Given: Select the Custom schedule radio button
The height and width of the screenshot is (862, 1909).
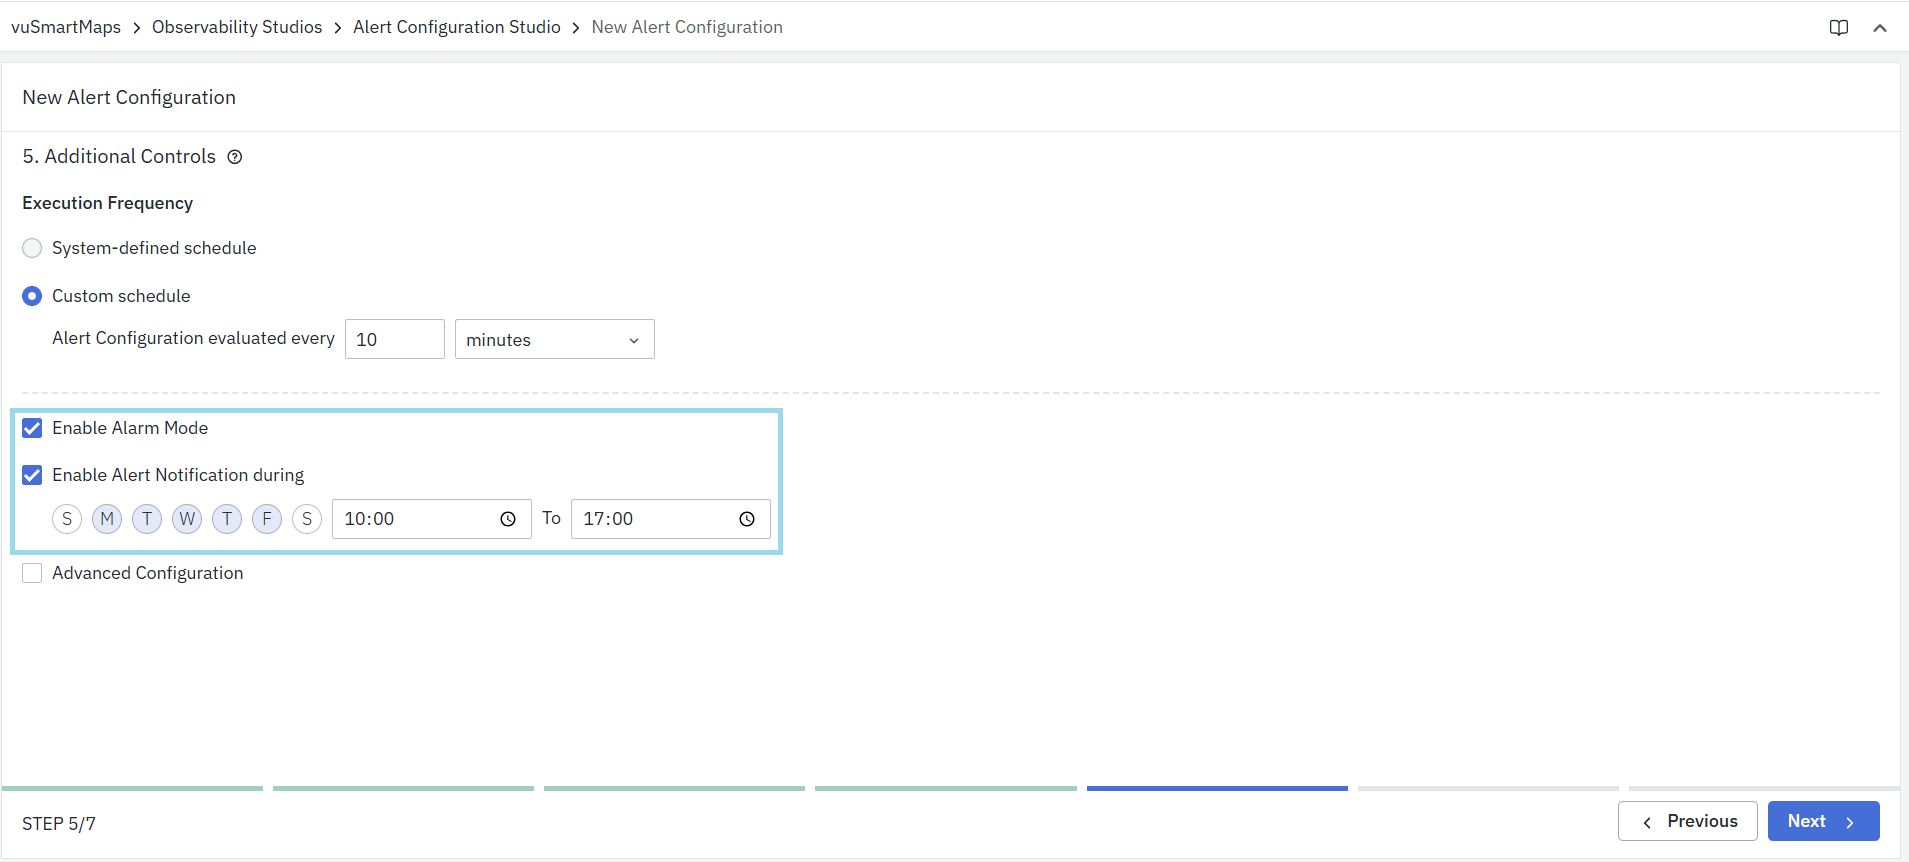Looking at the screenshot, I should [32, 296].
